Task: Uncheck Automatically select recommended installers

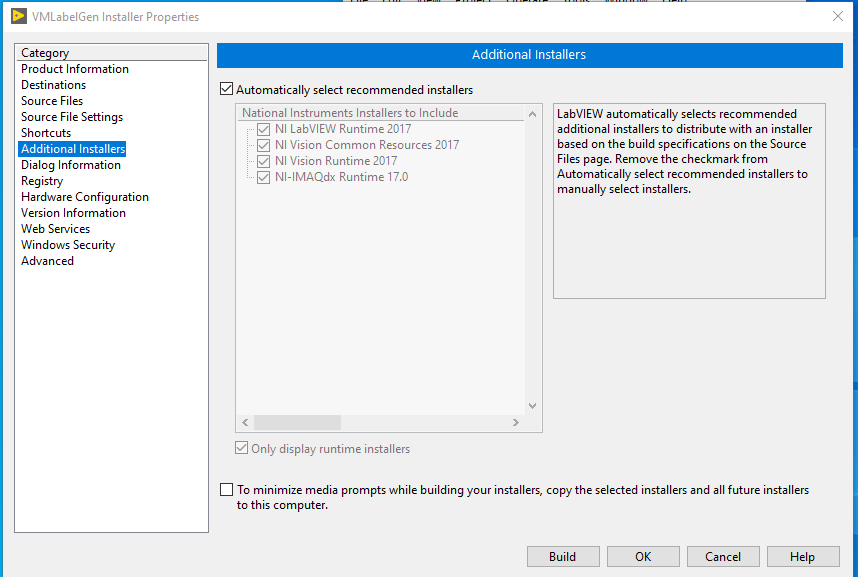Action: click(x=227, y=89)
